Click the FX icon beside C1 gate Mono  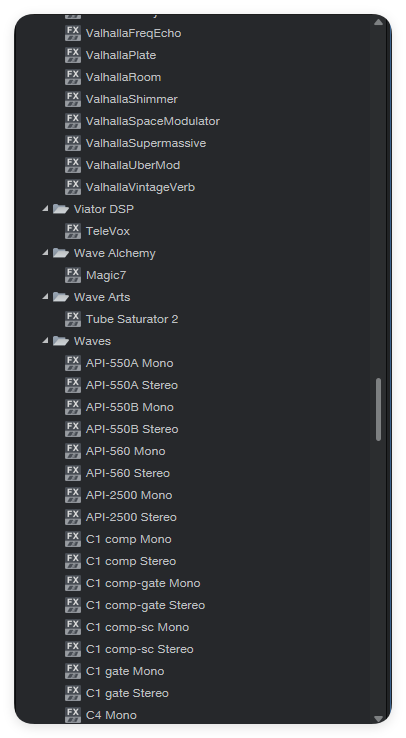click(73, 671)
